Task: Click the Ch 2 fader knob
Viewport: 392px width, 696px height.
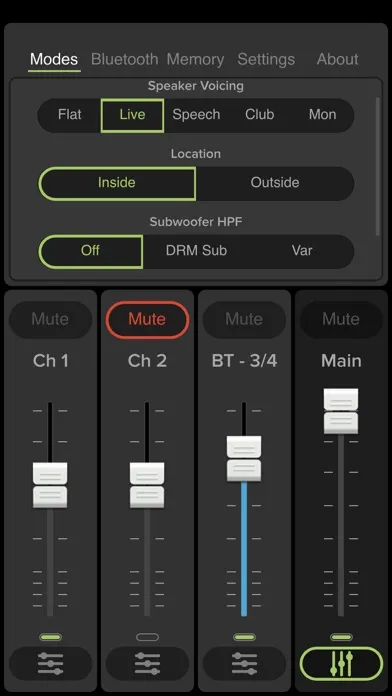Action: tap(147, 485)
